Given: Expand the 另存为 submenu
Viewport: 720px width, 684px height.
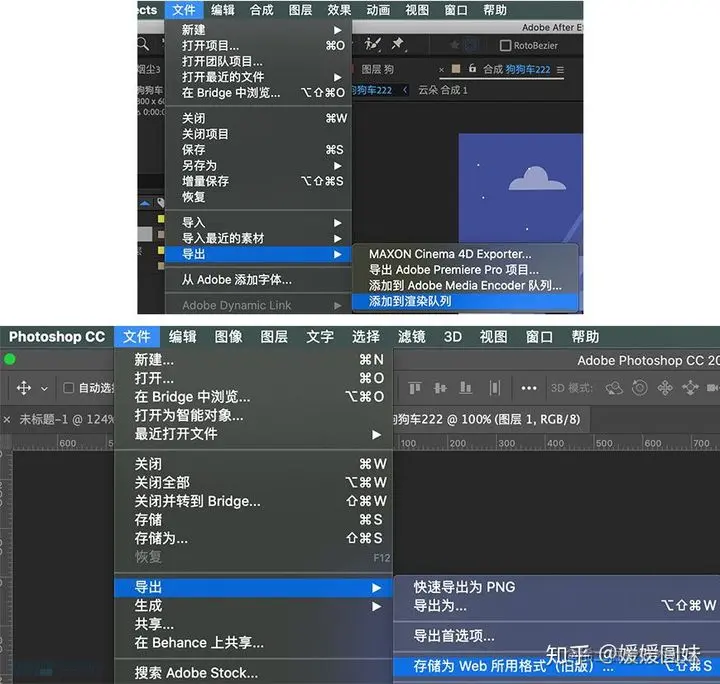Looking at the screenshot, I should tap(338, 166).
